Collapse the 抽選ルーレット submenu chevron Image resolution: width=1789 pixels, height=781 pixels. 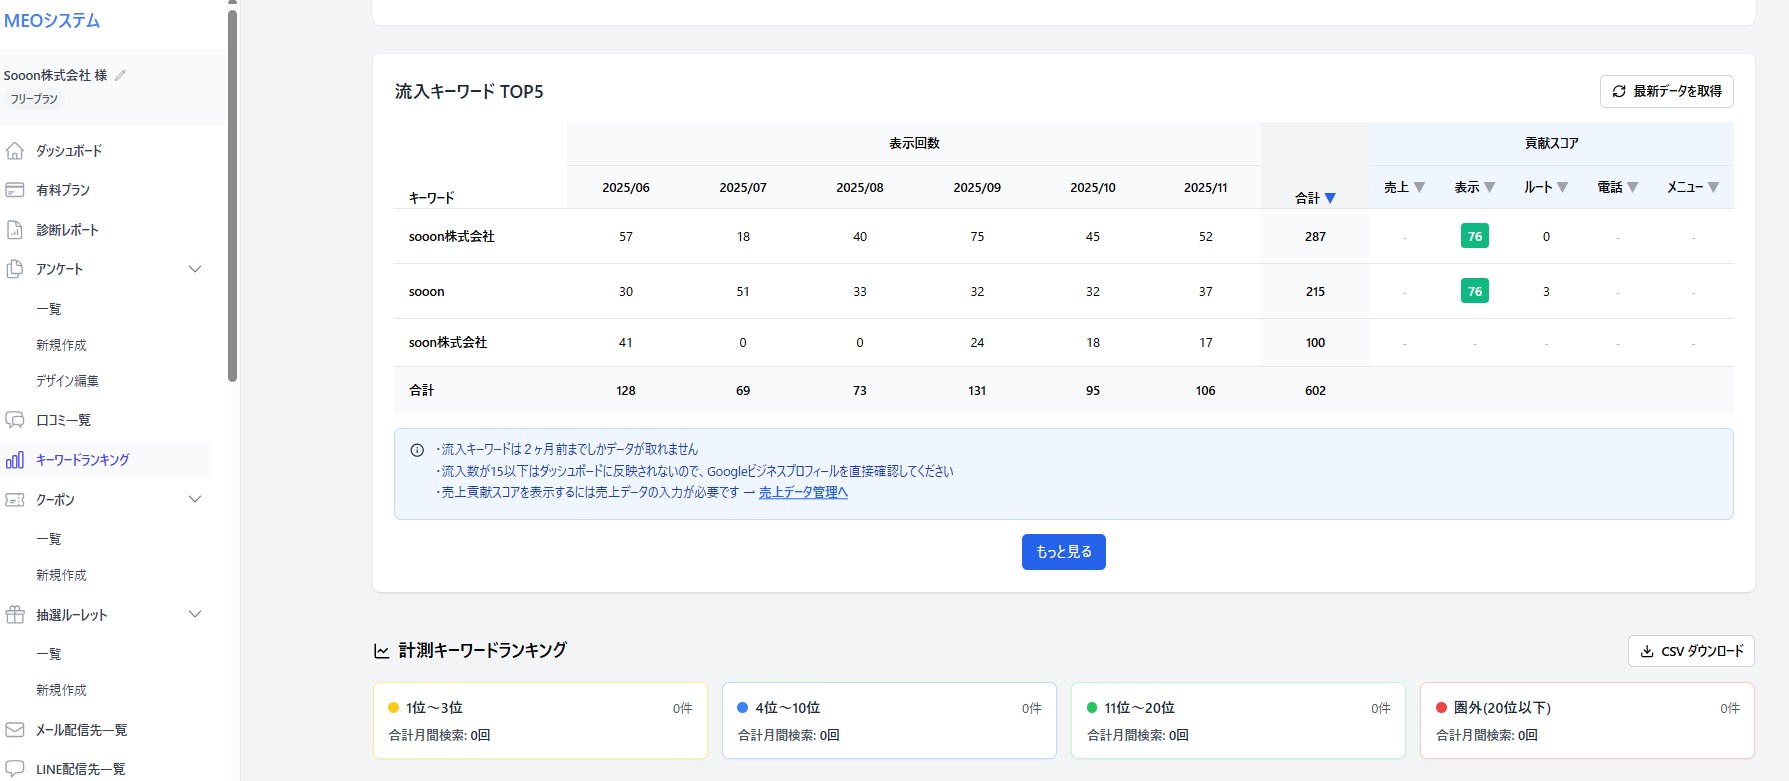[x=195, y=614]
